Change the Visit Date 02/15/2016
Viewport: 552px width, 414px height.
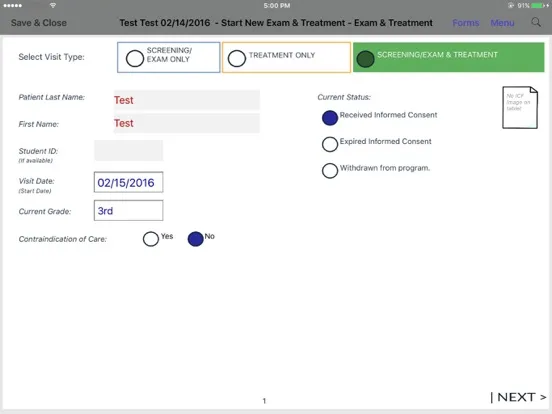[128, 182]
